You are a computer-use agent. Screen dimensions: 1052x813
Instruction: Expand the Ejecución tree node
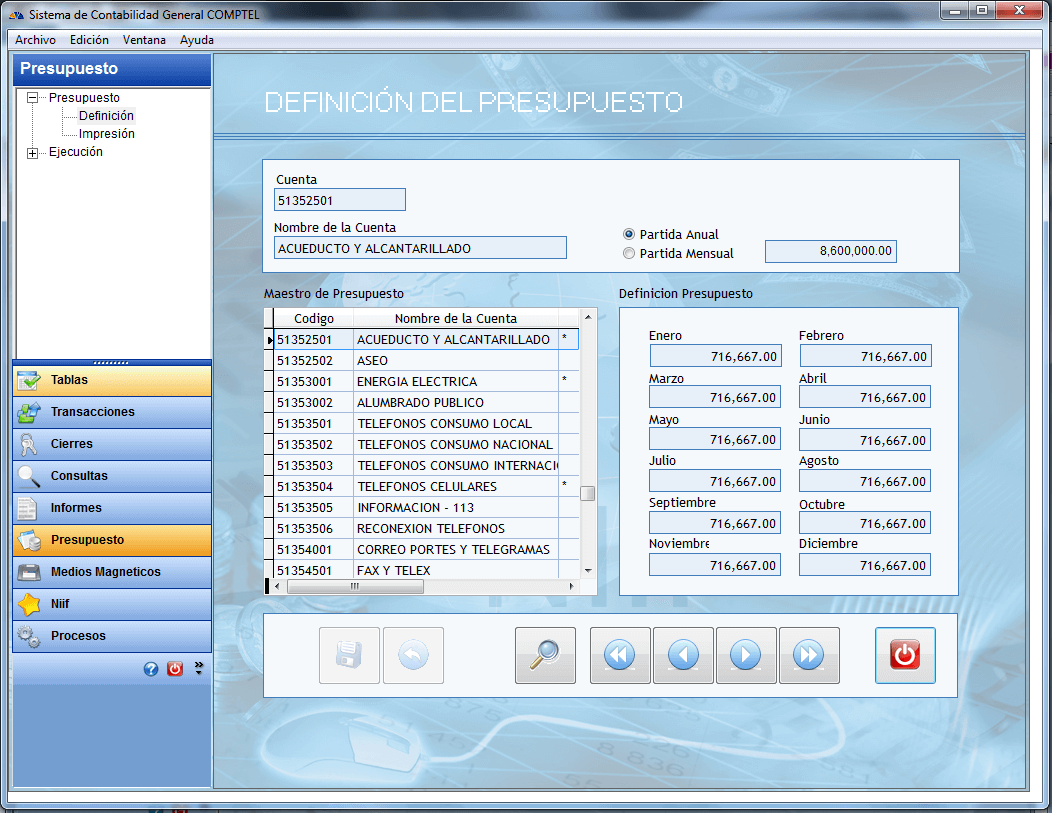tap(32, 153)
